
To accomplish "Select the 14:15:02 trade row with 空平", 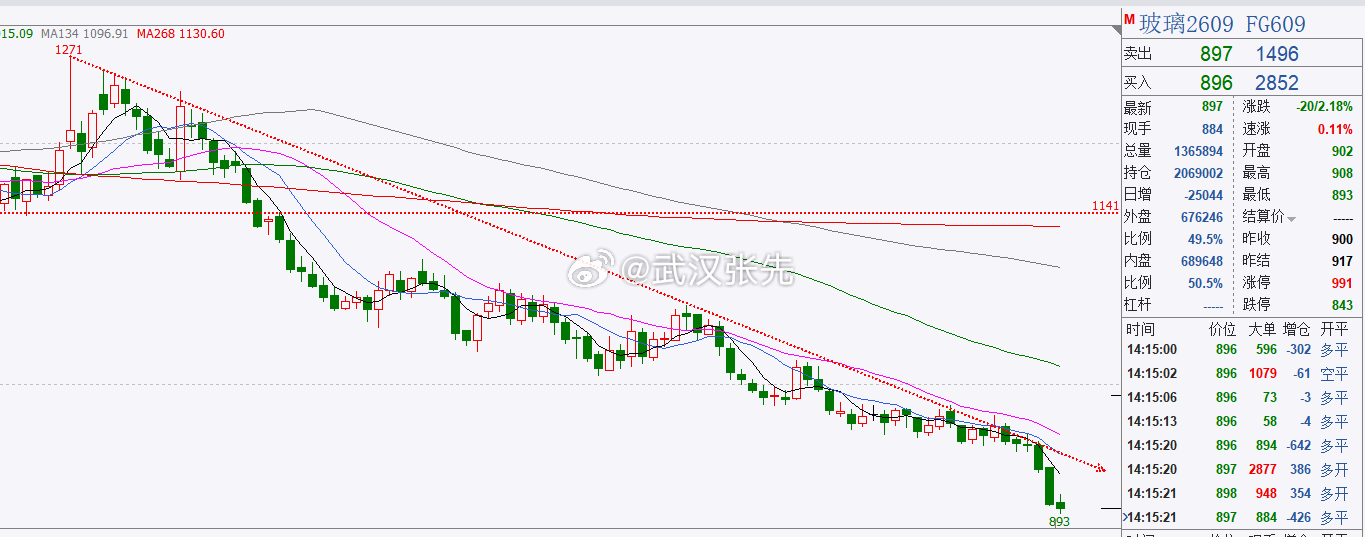I will [1243, 373].
